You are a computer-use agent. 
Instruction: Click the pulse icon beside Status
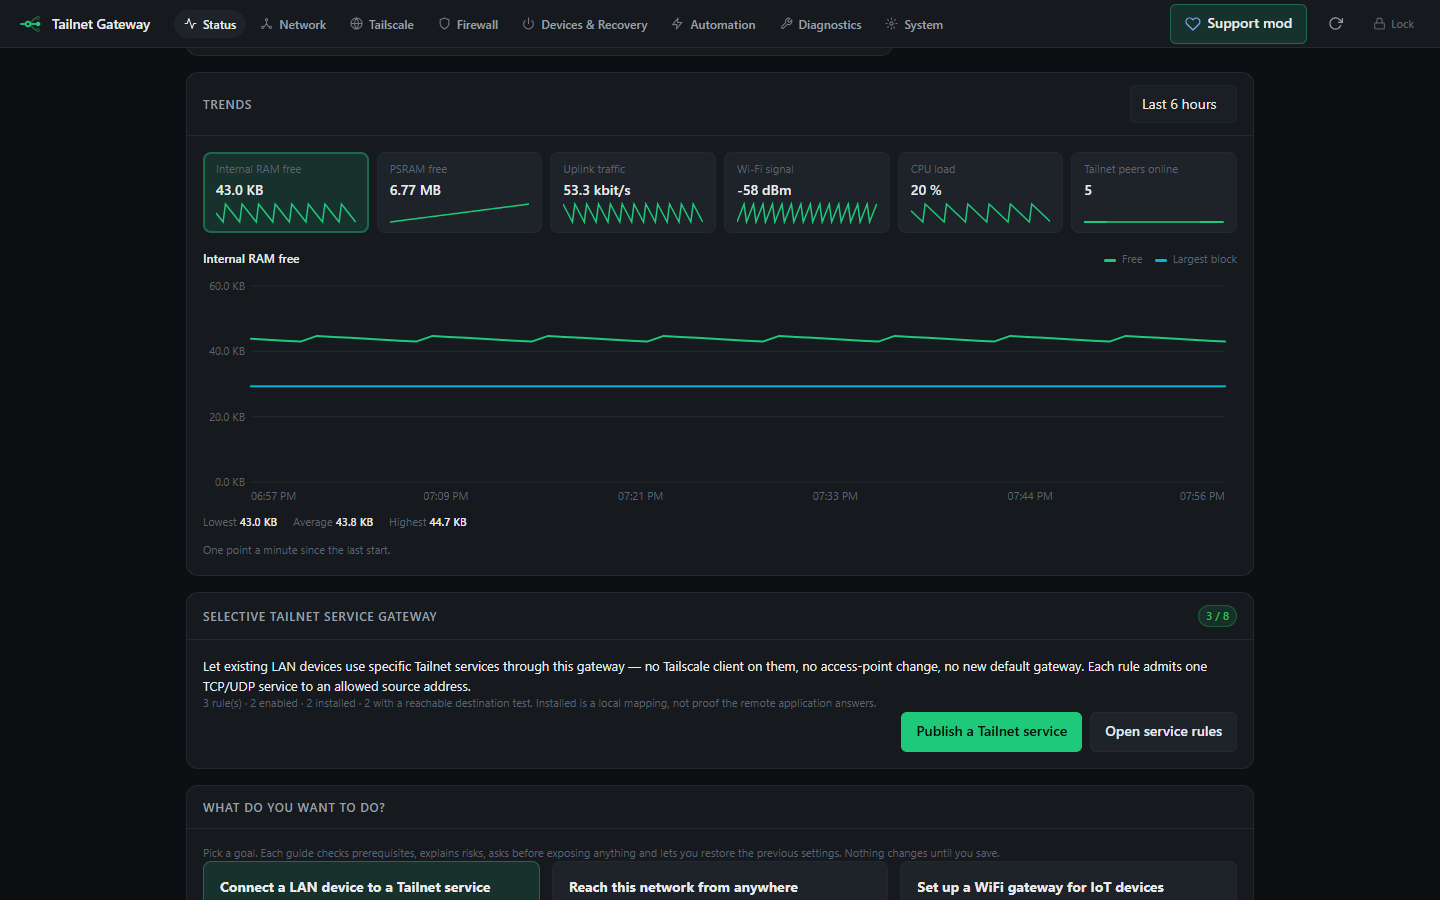[x=190, y=24]
